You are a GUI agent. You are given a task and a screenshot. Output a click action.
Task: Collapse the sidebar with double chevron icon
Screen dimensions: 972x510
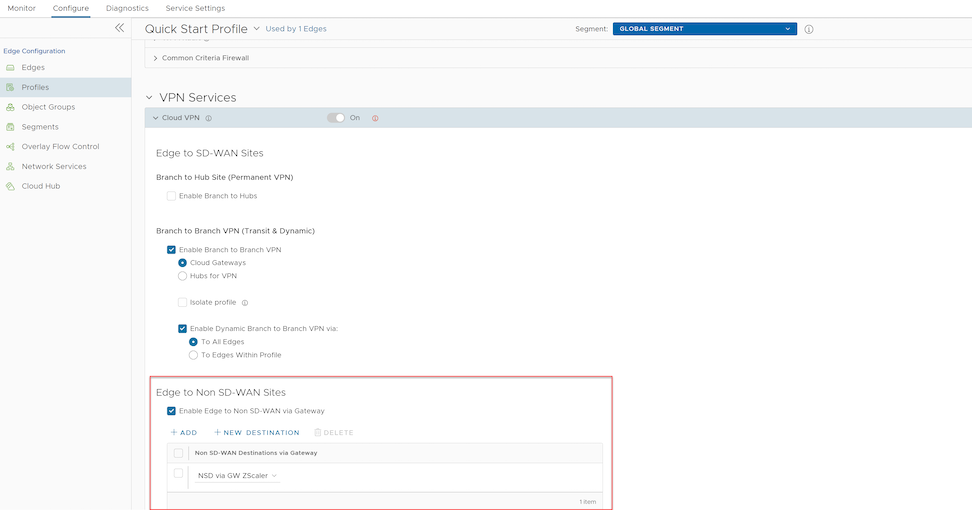[x=119, y=28]
